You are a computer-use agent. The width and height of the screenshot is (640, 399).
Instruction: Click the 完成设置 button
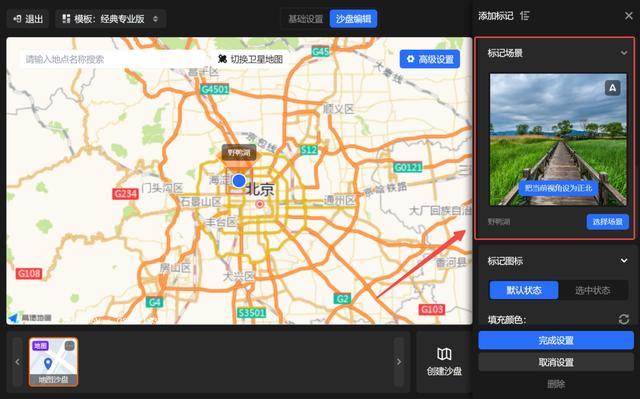coord(556,340)
